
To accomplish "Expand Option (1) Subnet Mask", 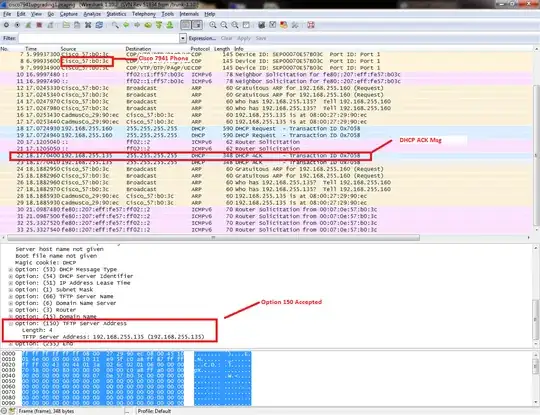I will pos(11,290).
